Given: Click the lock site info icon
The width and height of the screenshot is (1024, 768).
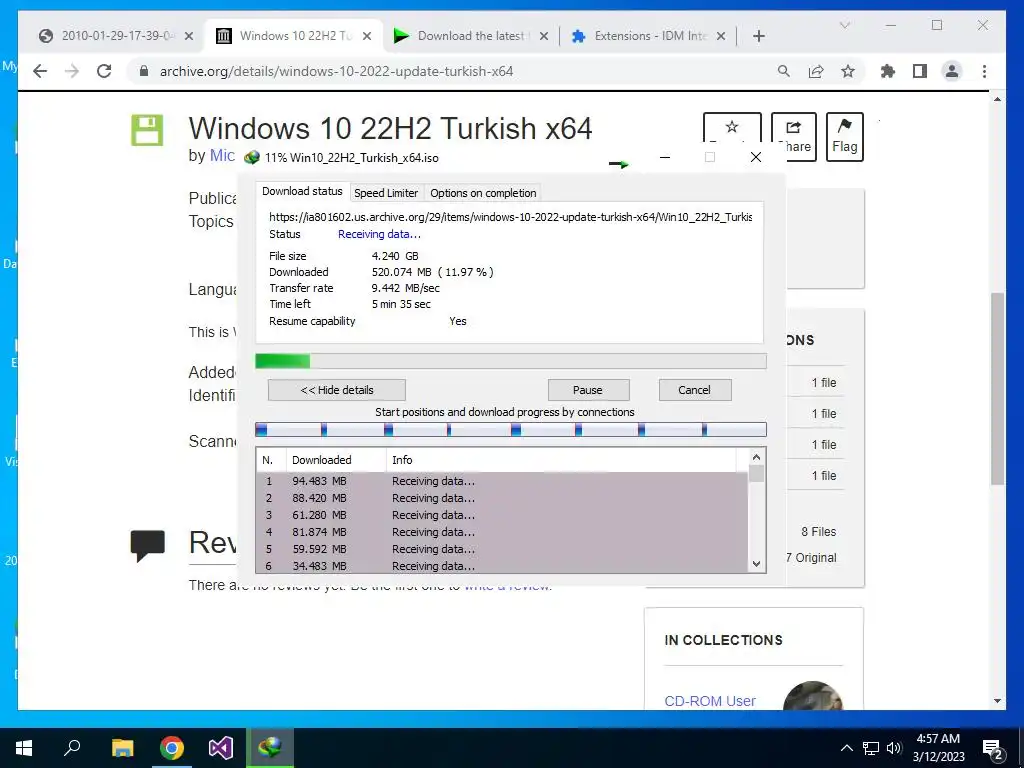Looking at the screenshot, I should click(x=144, y=71).
